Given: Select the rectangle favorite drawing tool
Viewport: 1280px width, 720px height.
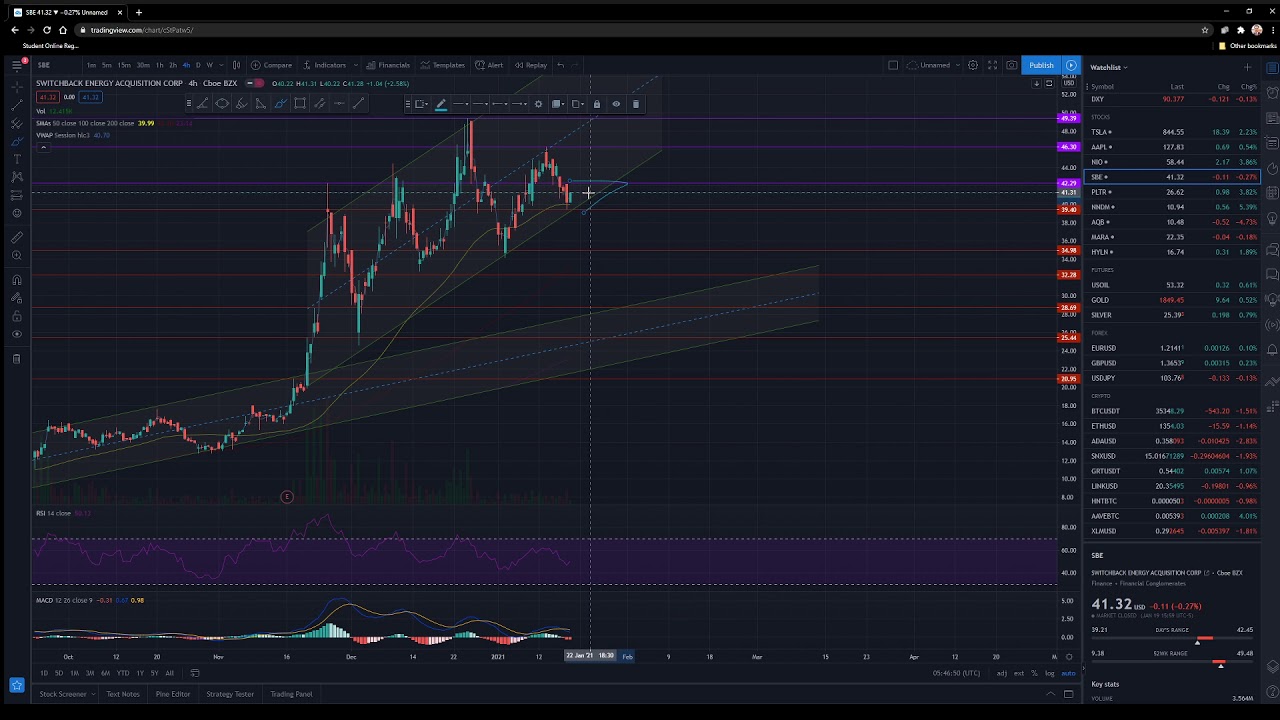Looking at the screenshot, I should (x=299, y=104).
